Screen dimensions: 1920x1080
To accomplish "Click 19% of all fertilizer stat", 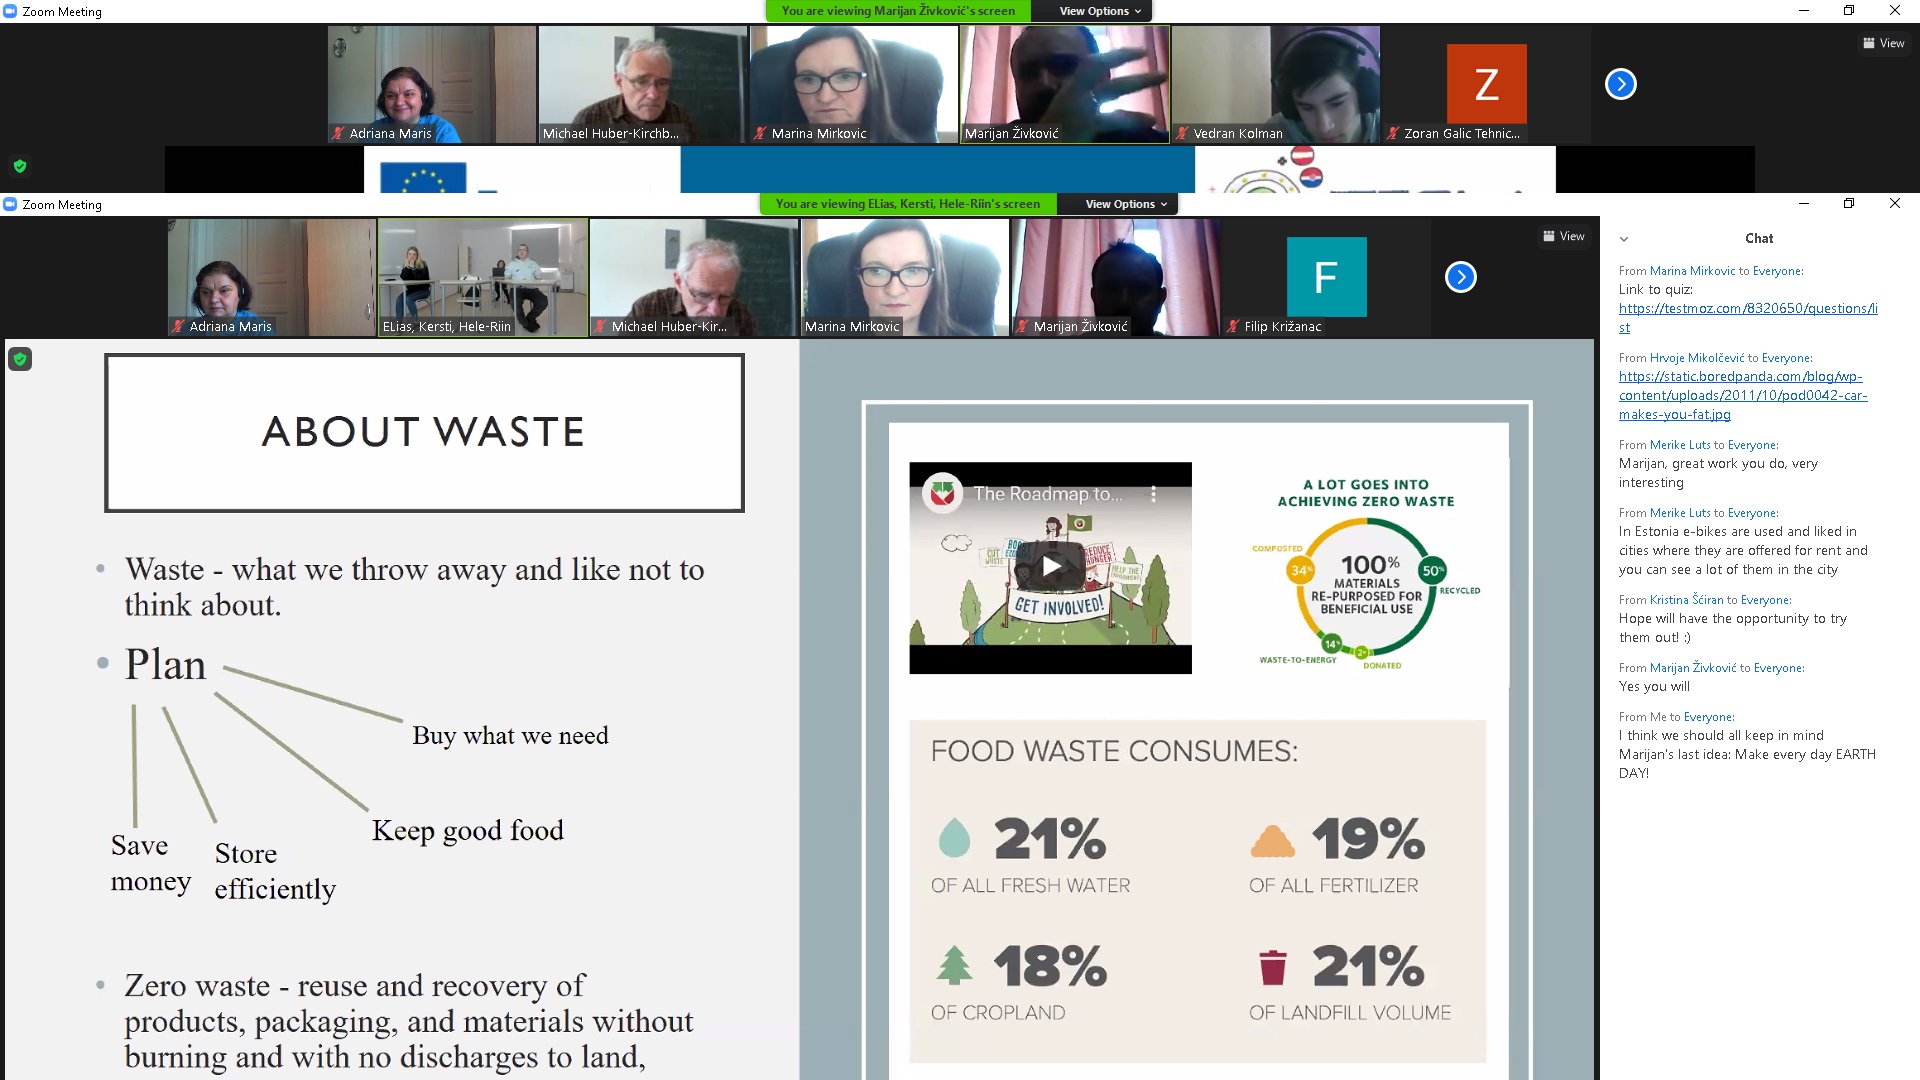I will pos(1336,855).
